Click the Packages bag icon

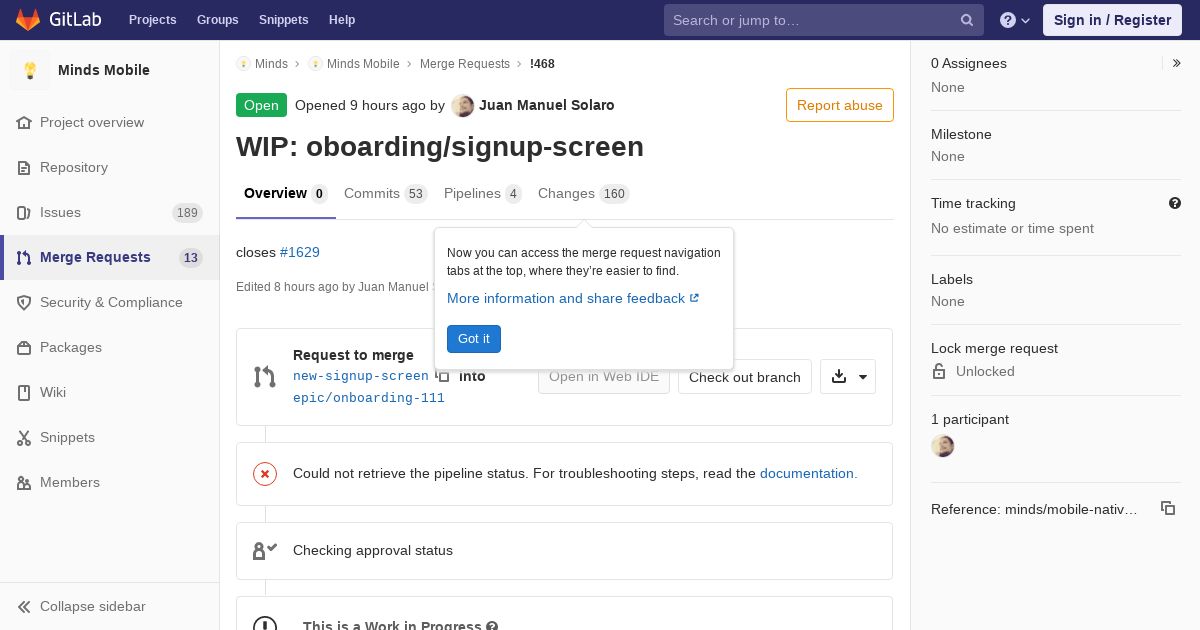click(24, 348)
